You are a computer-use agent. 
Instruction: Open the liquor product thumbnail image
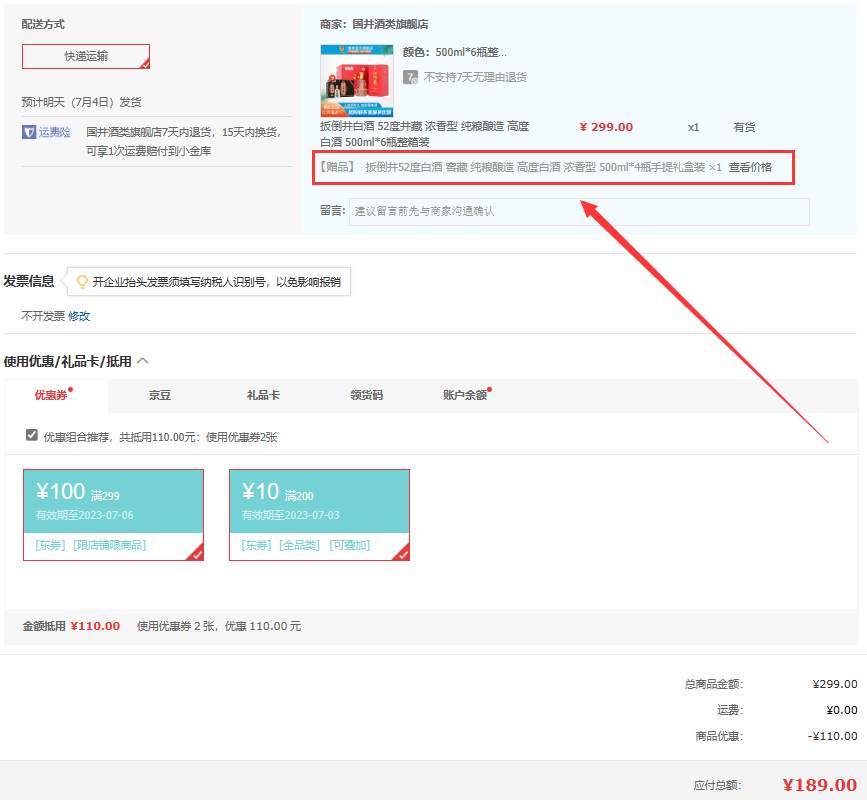[x=357, y=81]
